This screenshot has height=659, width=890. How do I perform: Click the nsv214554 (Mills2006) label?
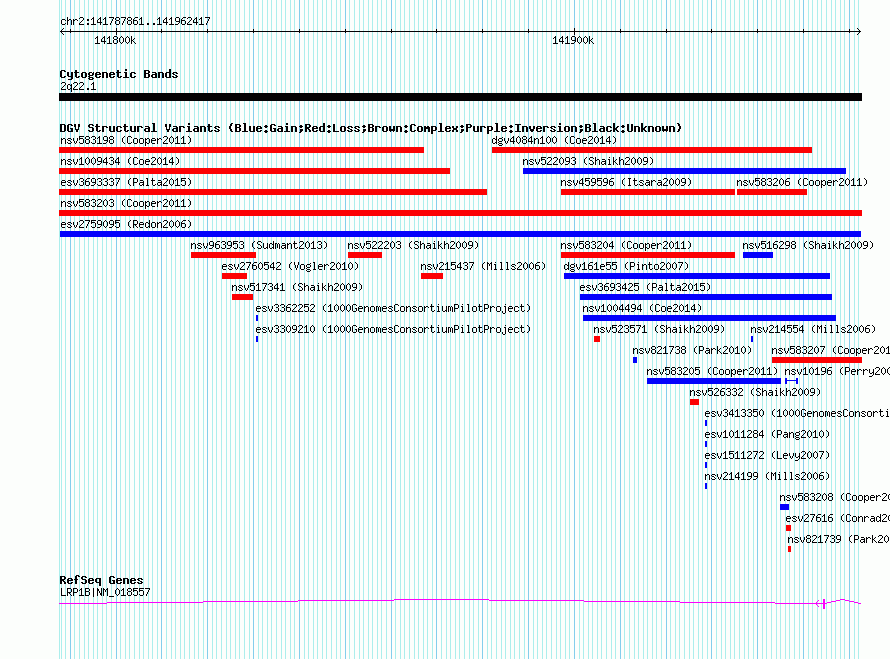(813, 329)
